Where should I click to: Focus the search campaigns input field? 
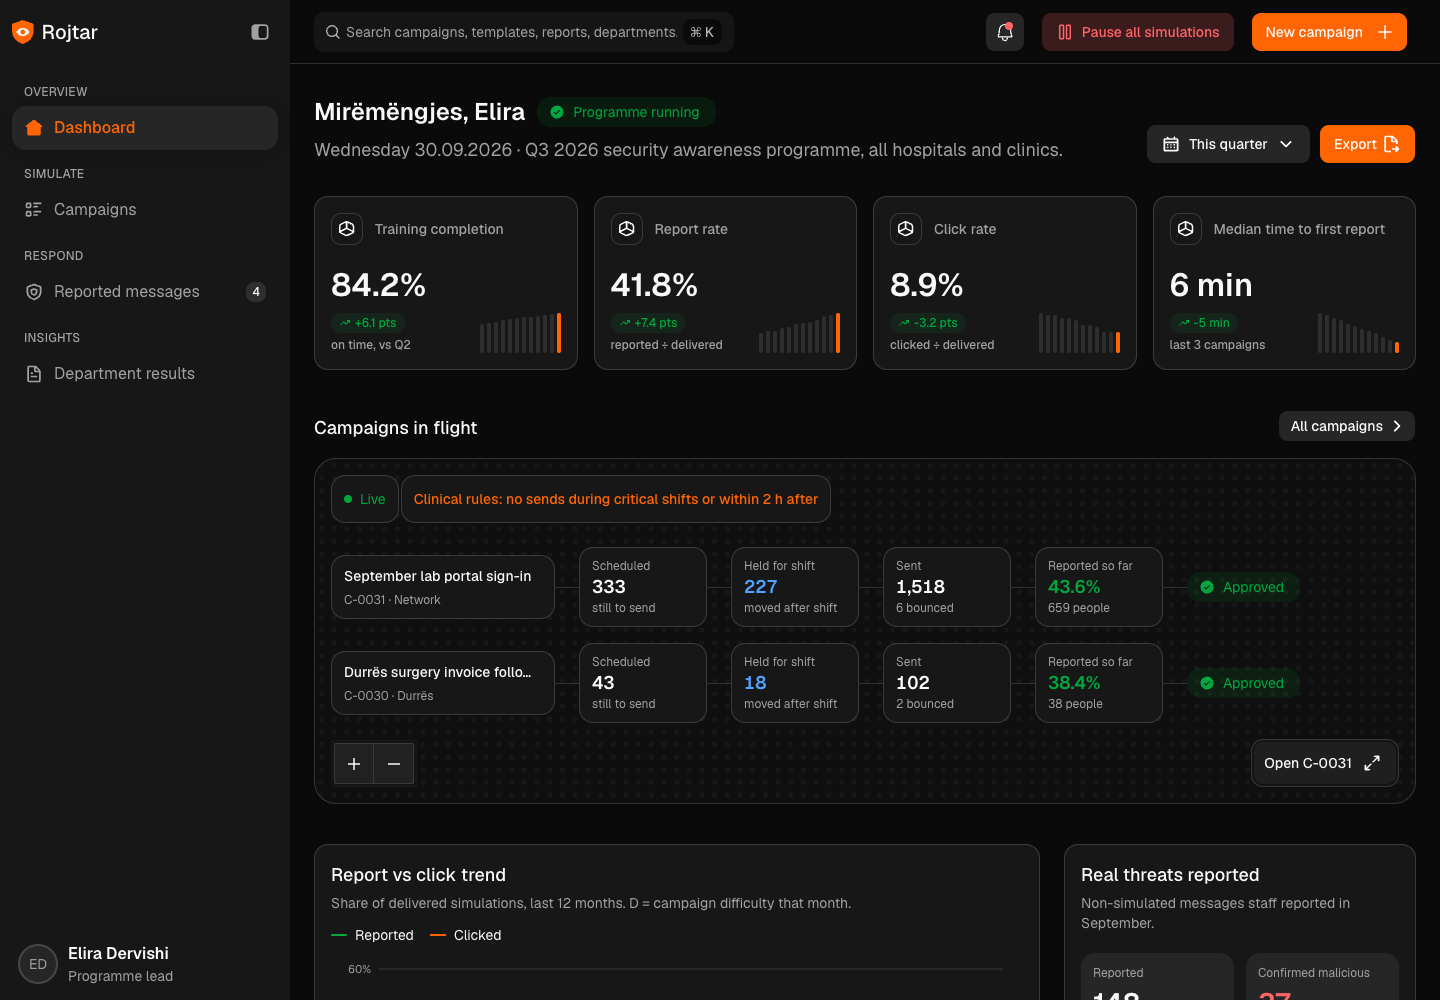[524, 32]
